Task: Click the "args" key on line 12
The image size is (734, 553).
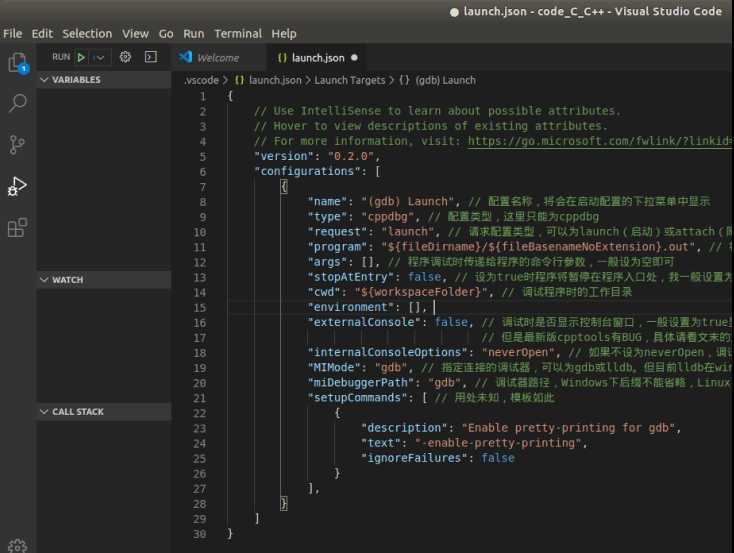Action: 327,262
